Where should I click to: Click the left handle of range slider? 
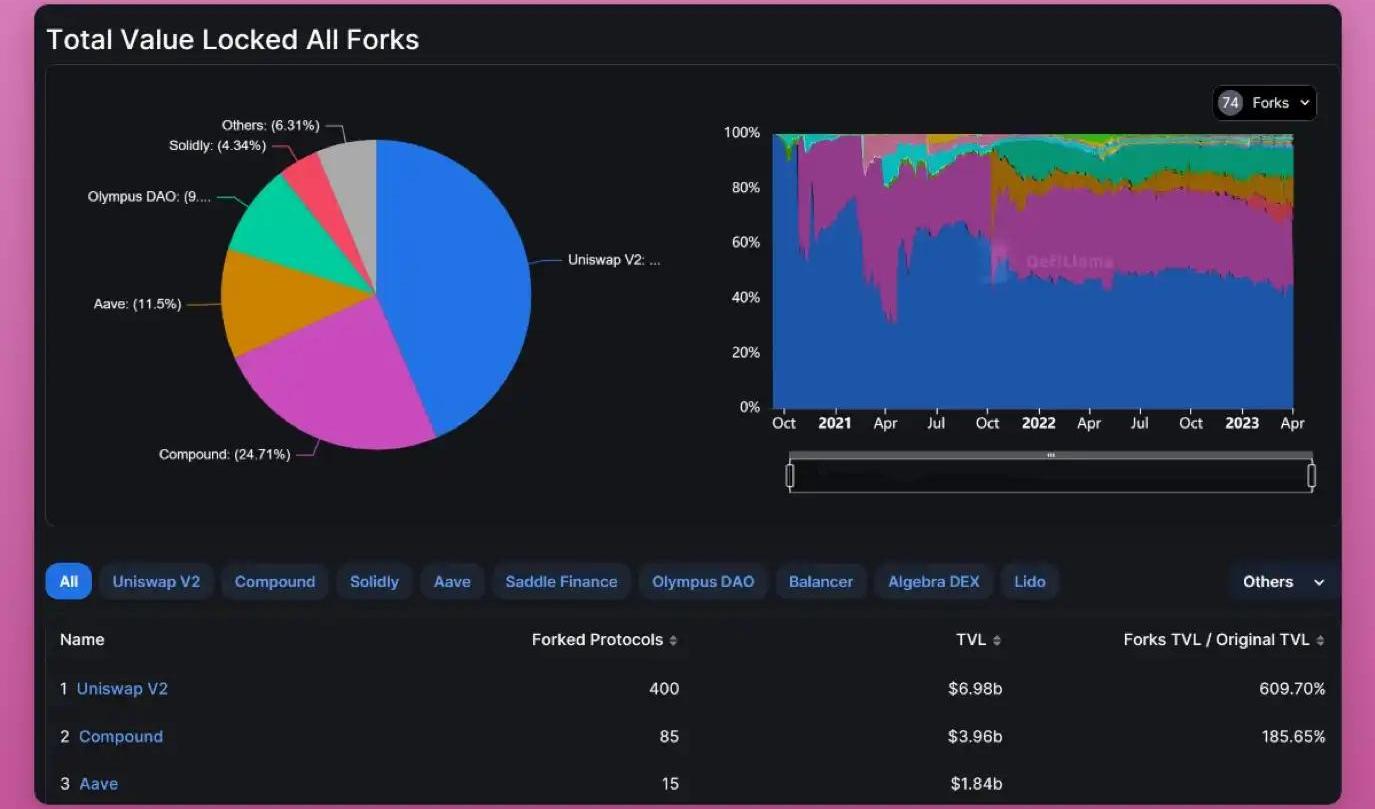[x=790, y=476]
